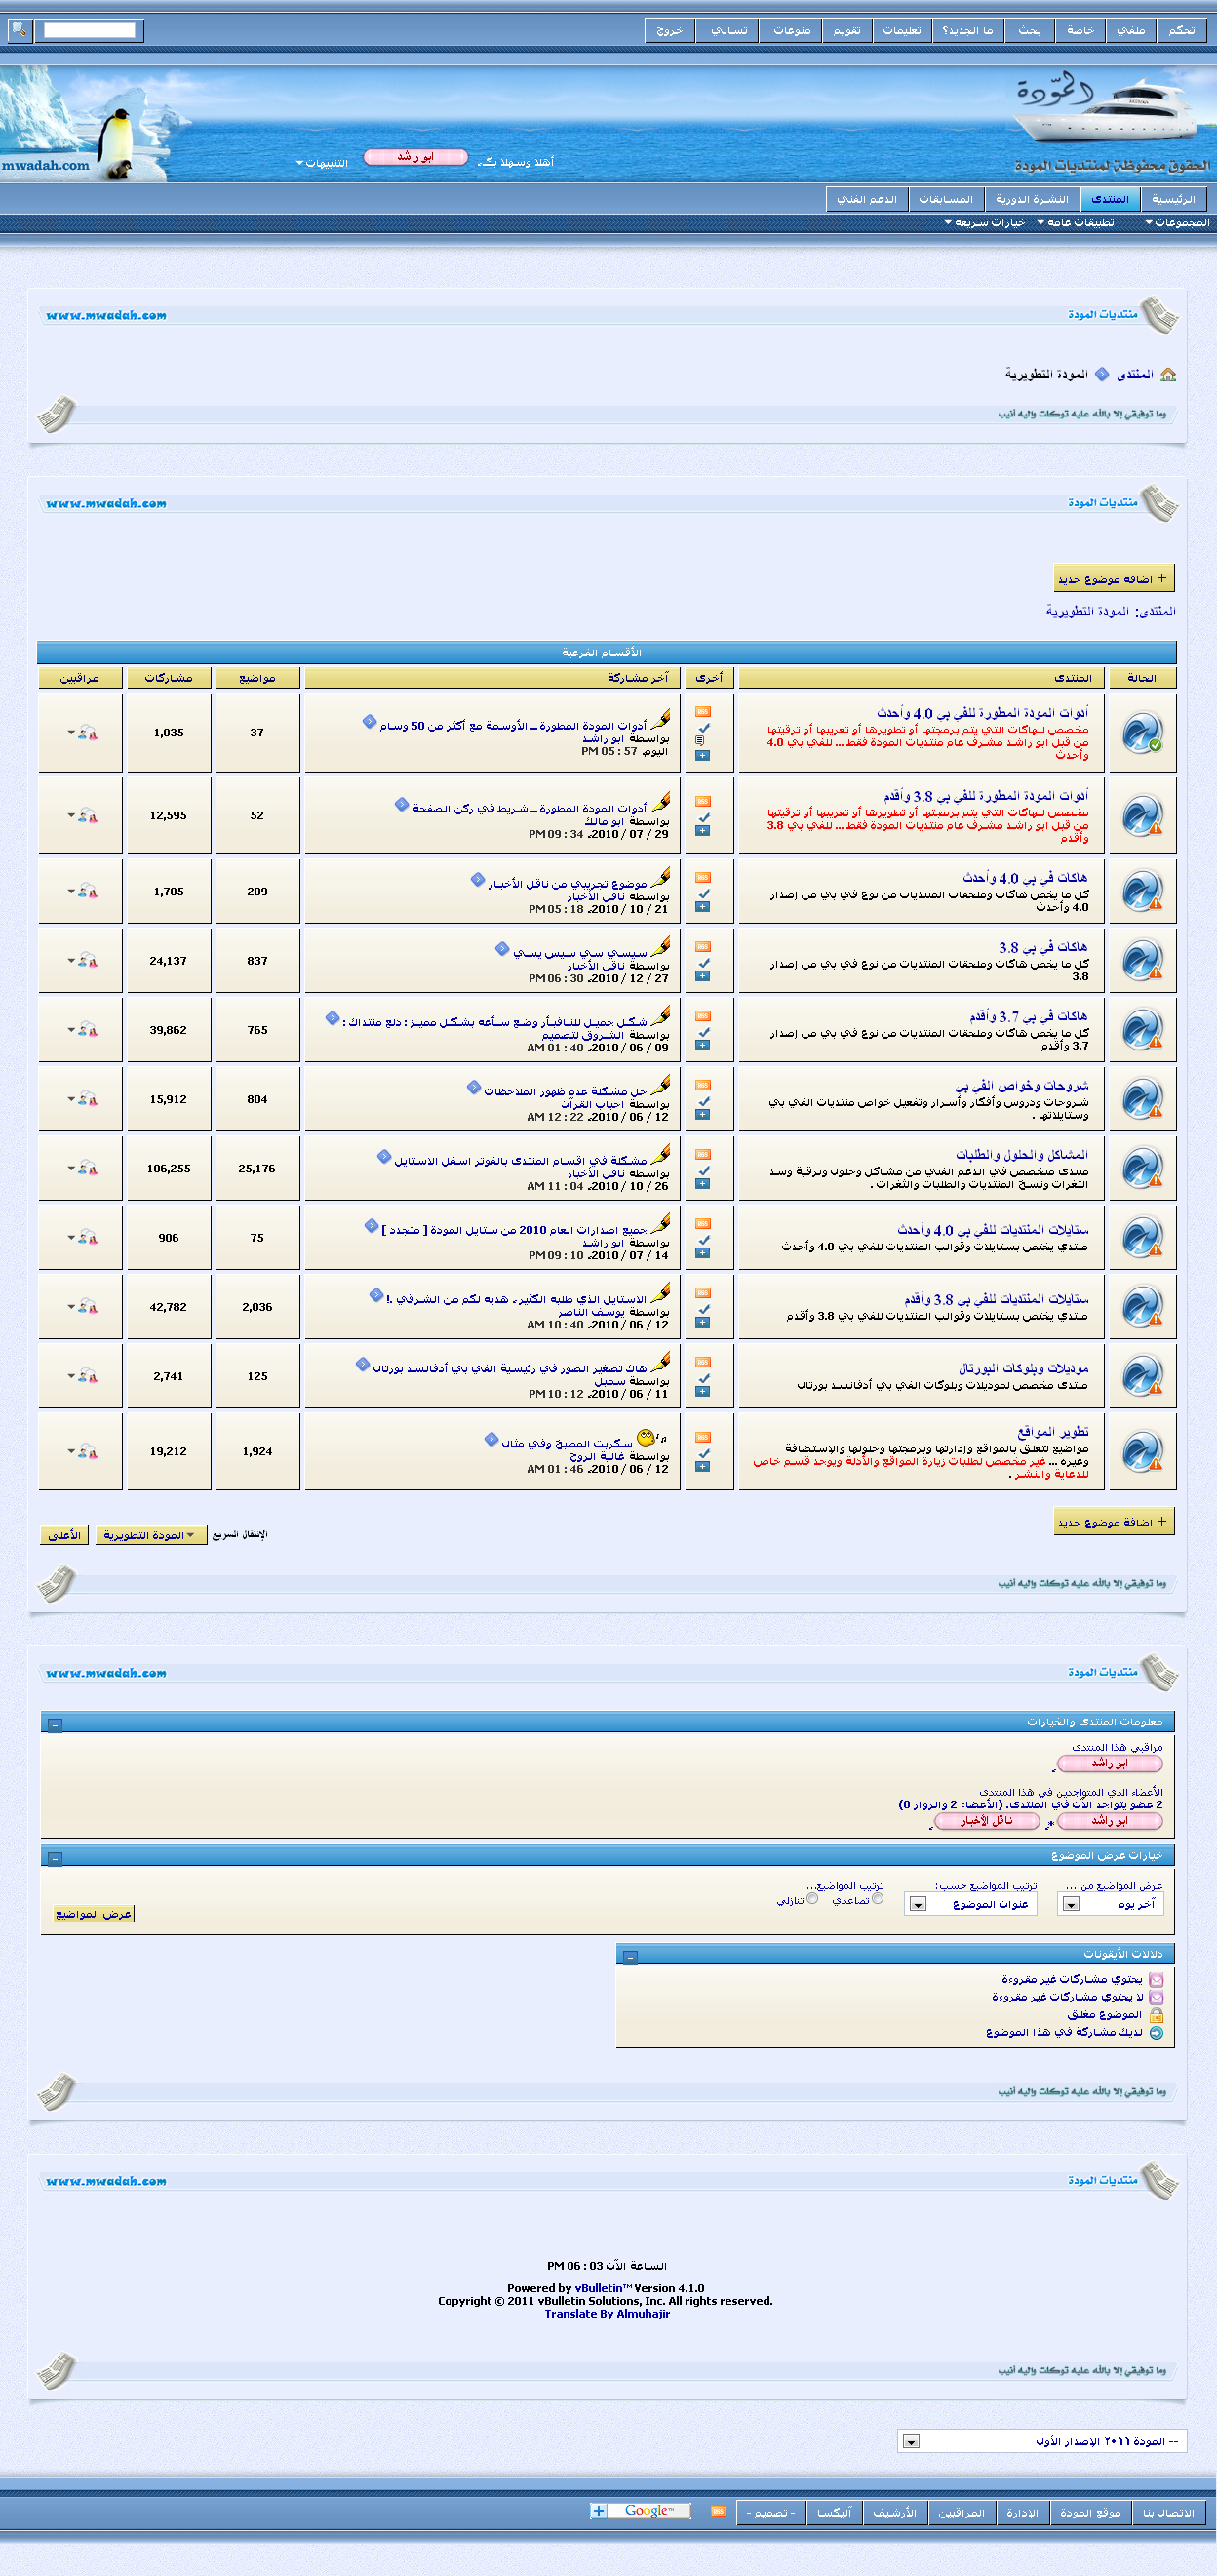
Task: Click the اضافة موضوع جديد button at top
Action: [1113, 579]
